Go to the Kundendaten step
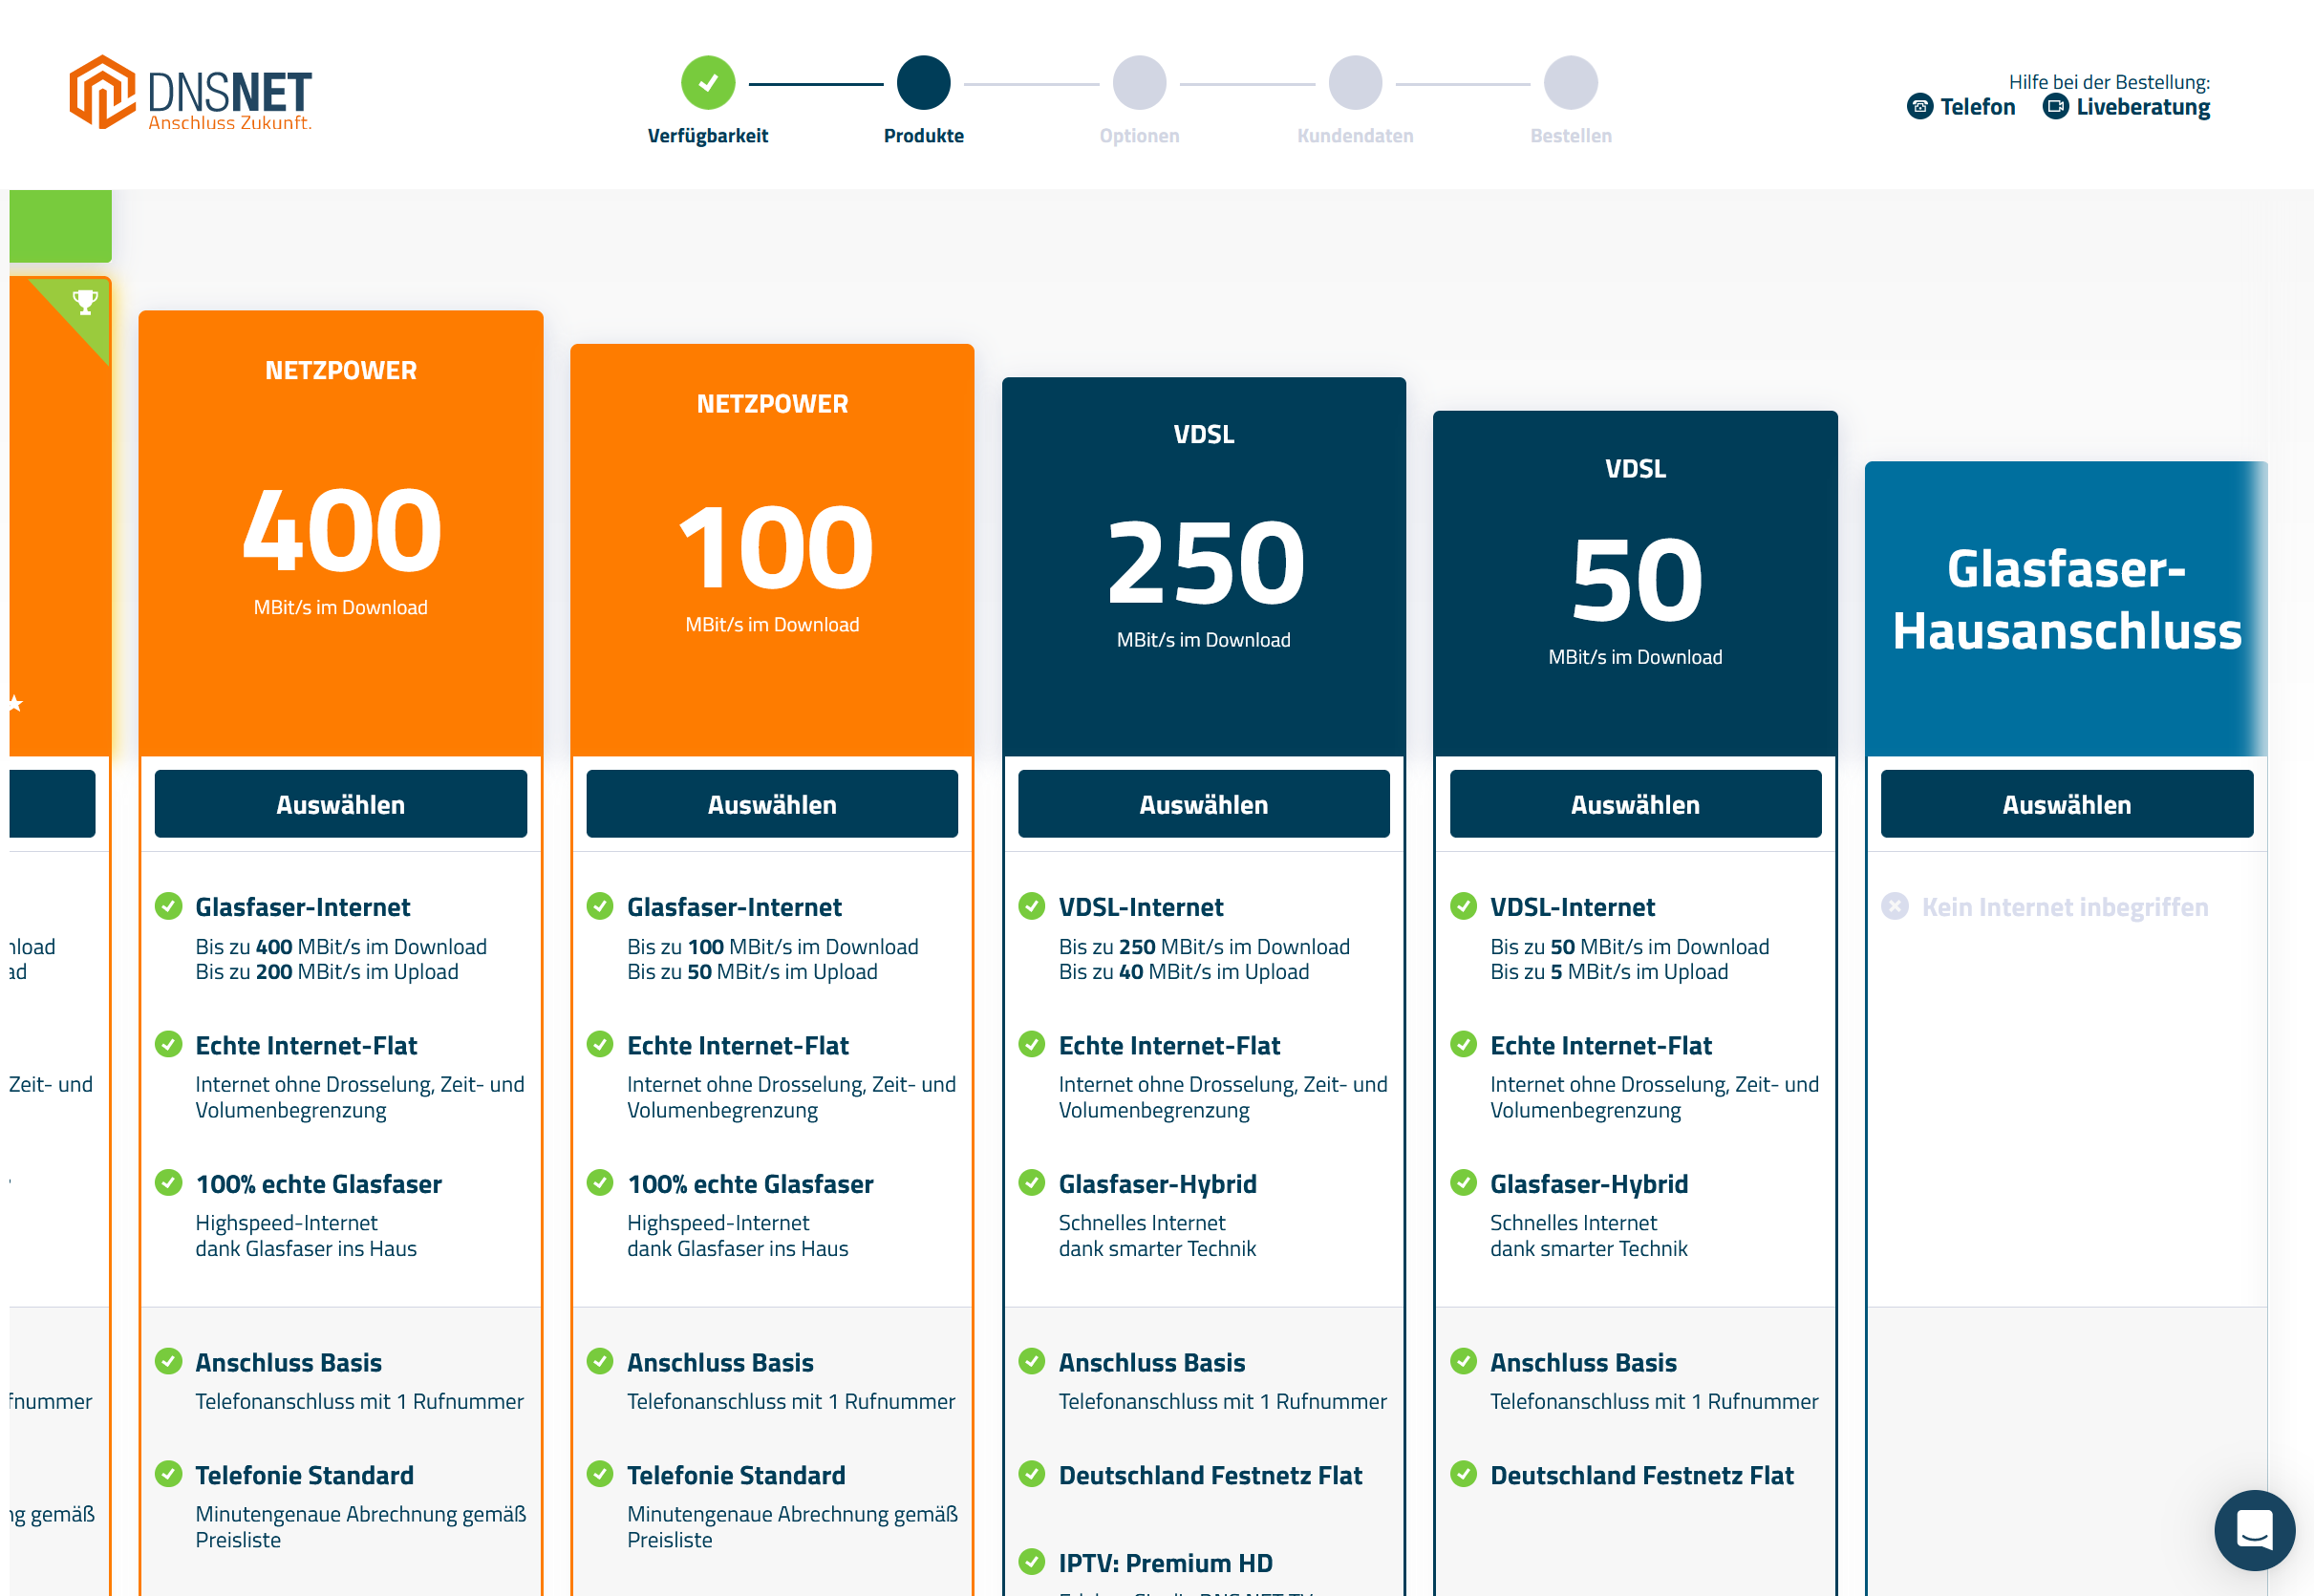 [1355, 82]
